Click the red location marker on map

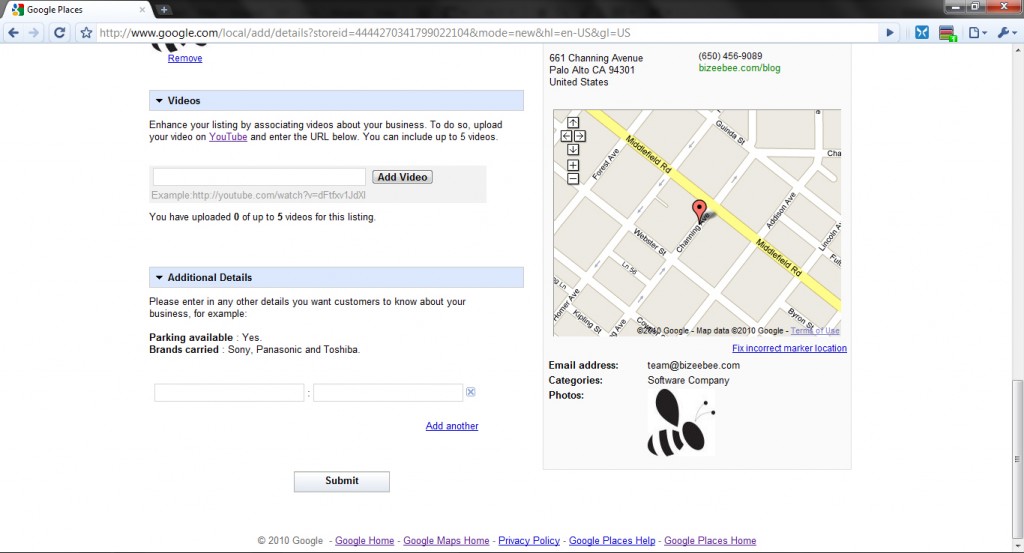pyautogui.click(x=699, y=211)
